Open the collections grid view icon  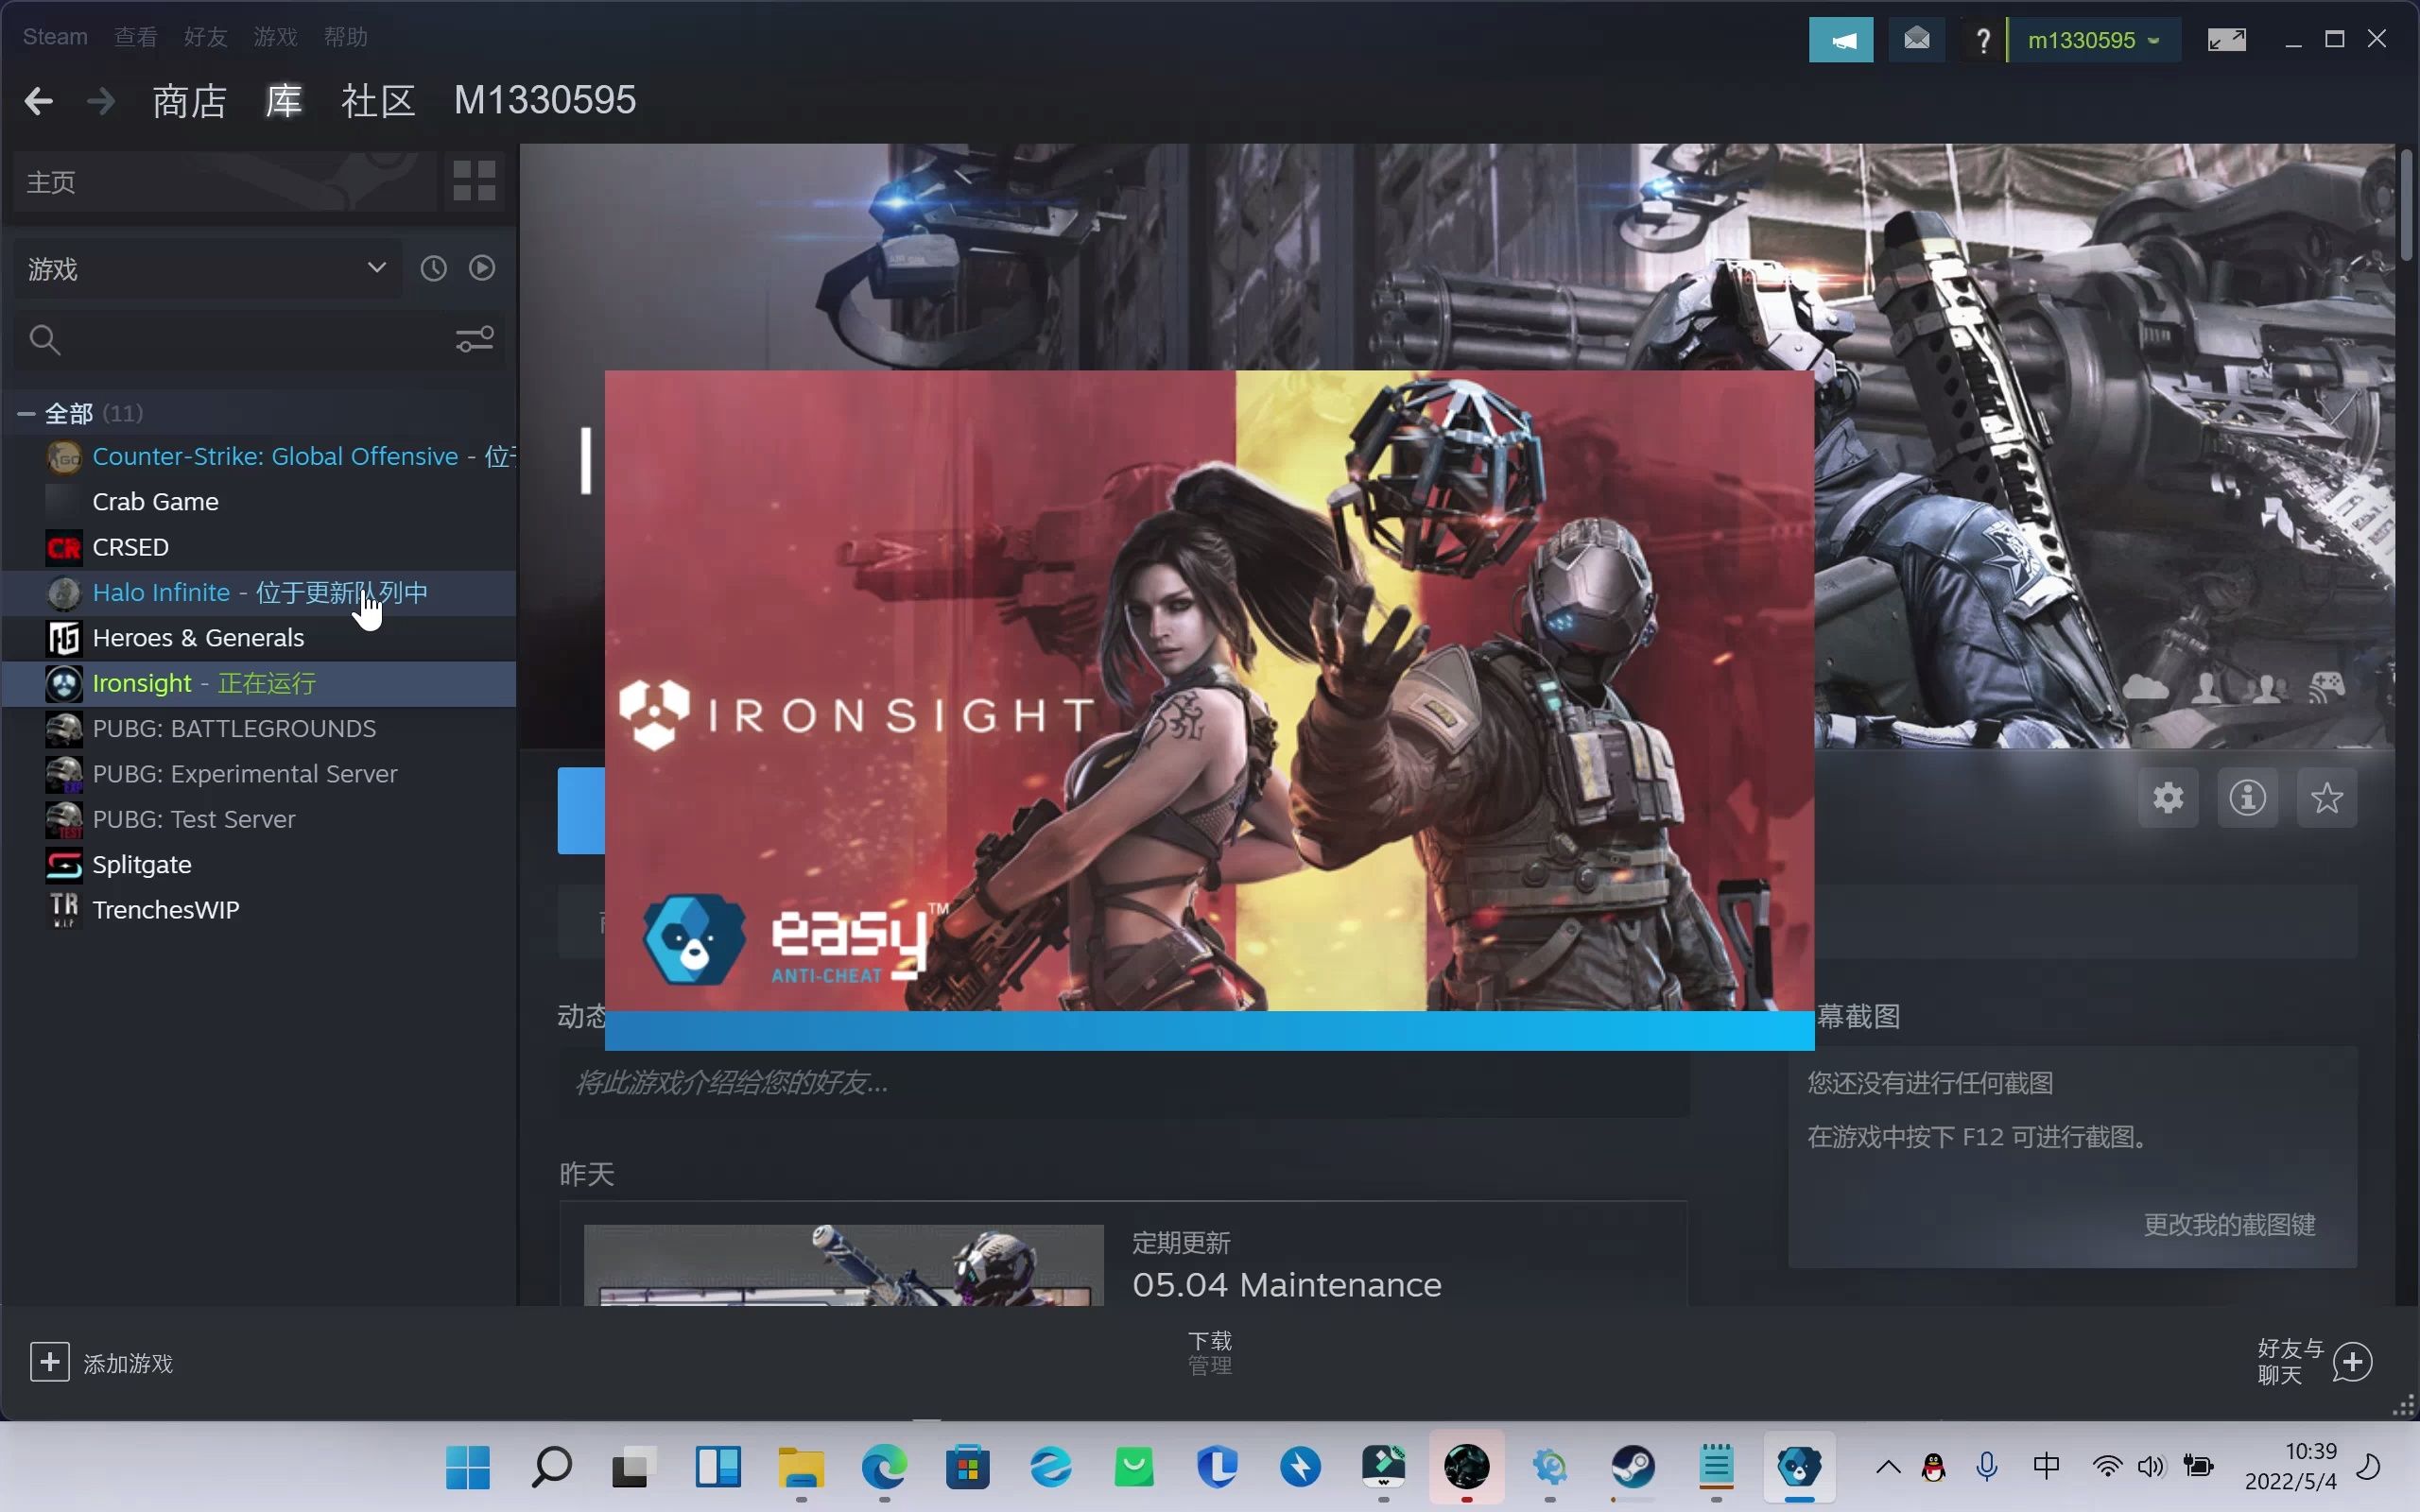pos(474,181)
